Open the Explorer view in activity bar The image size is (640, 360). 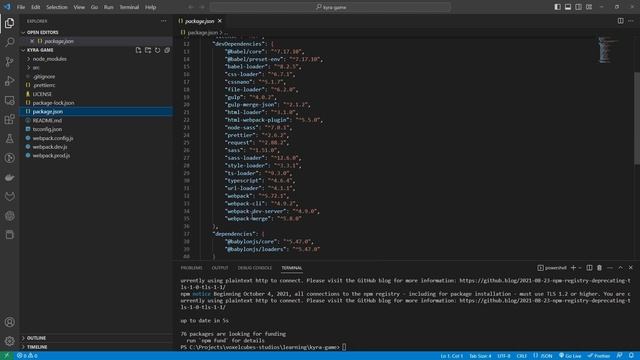coord(9,23)
